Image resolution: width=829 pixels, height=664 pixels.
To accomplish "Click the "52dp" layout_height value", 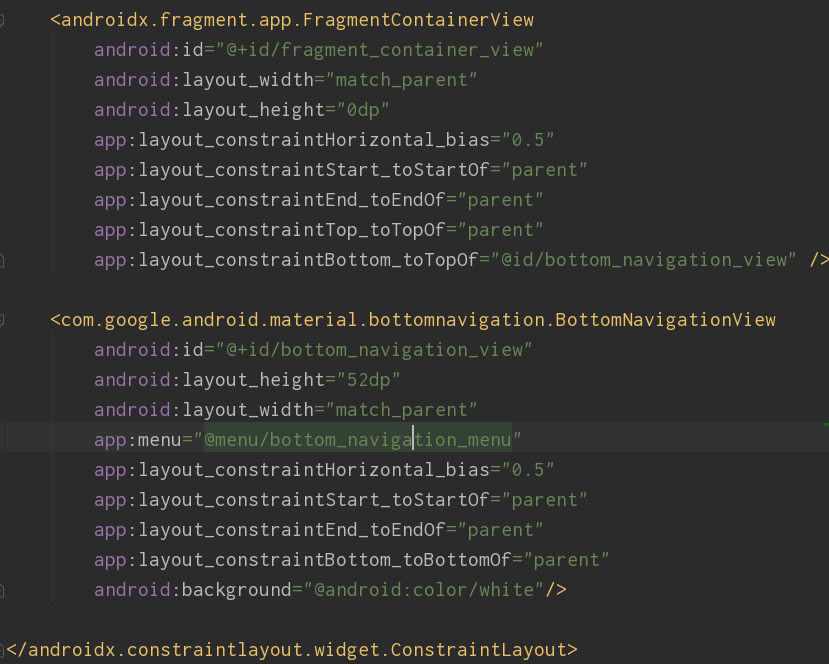I will [369, 380].
